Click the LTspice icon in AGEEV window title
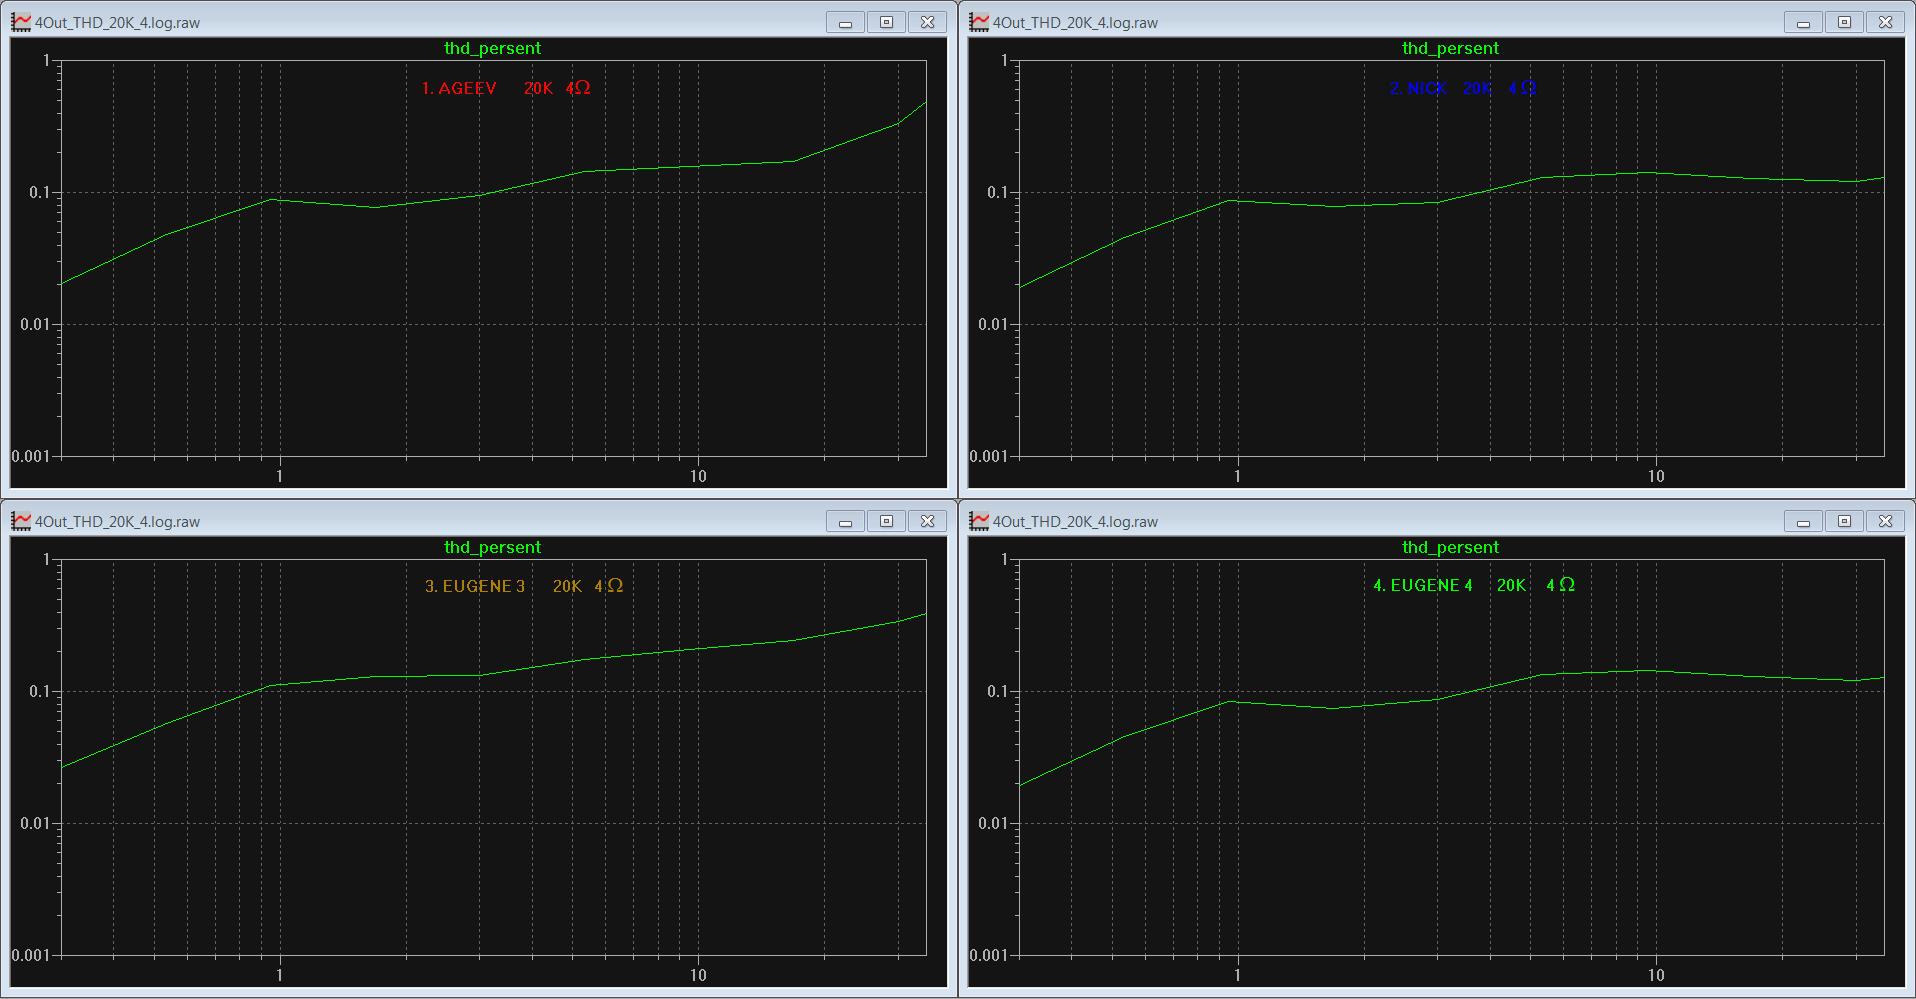 21,22
